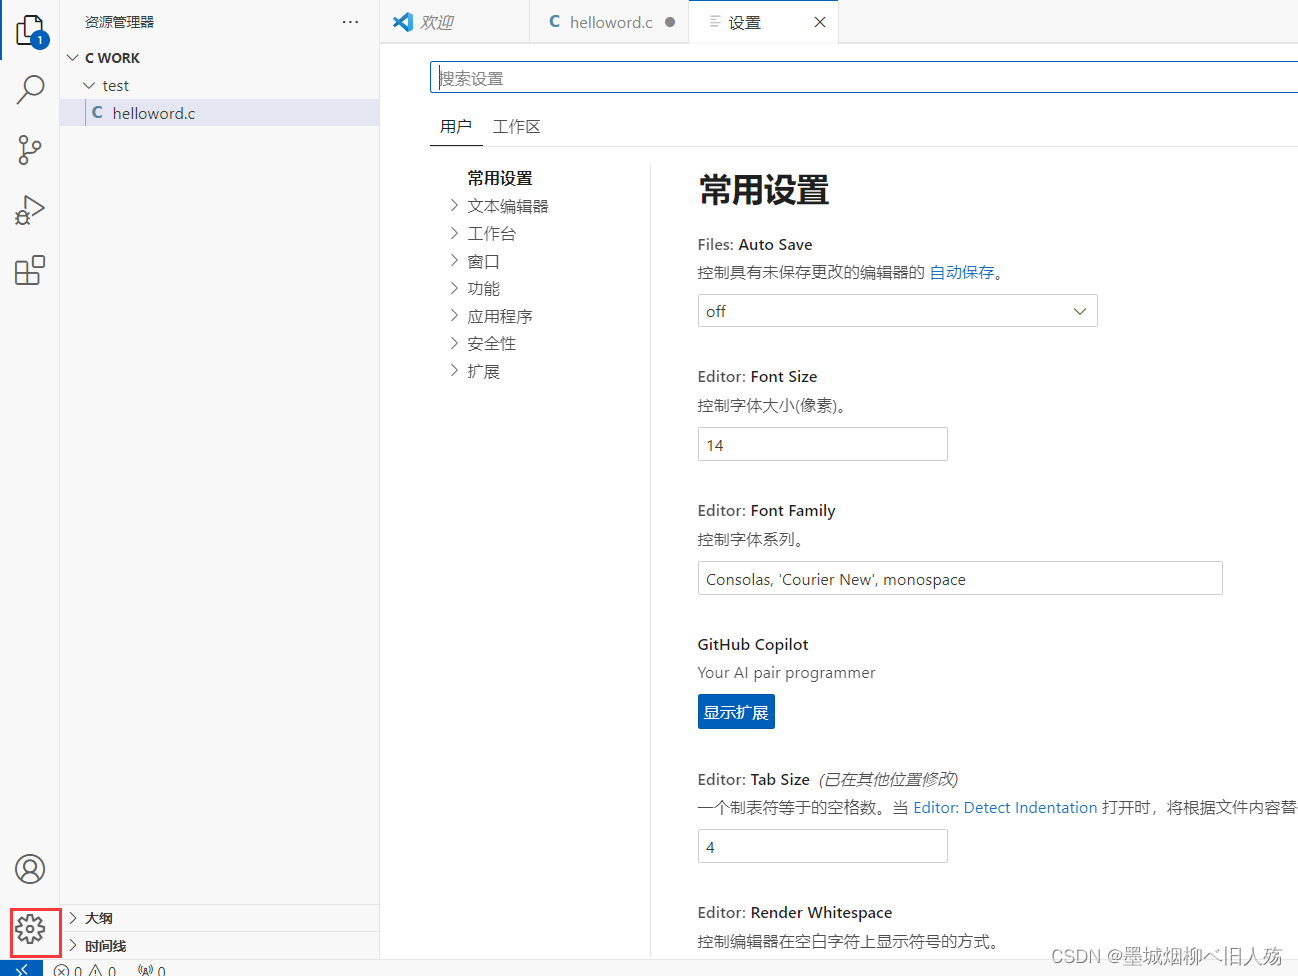Open helloword.c in the explorer tree
The image size is (1298, 976).
[219, 113]
